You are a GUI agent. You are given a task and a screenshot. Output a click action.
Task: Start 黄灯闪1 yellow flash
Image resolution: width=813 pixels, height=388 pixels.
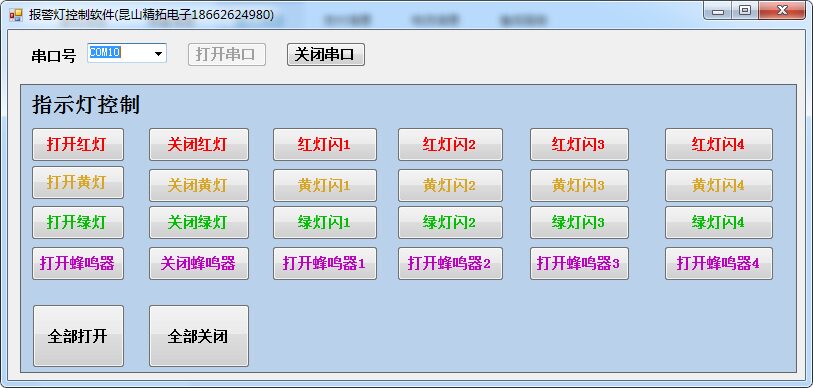point(325,185)
